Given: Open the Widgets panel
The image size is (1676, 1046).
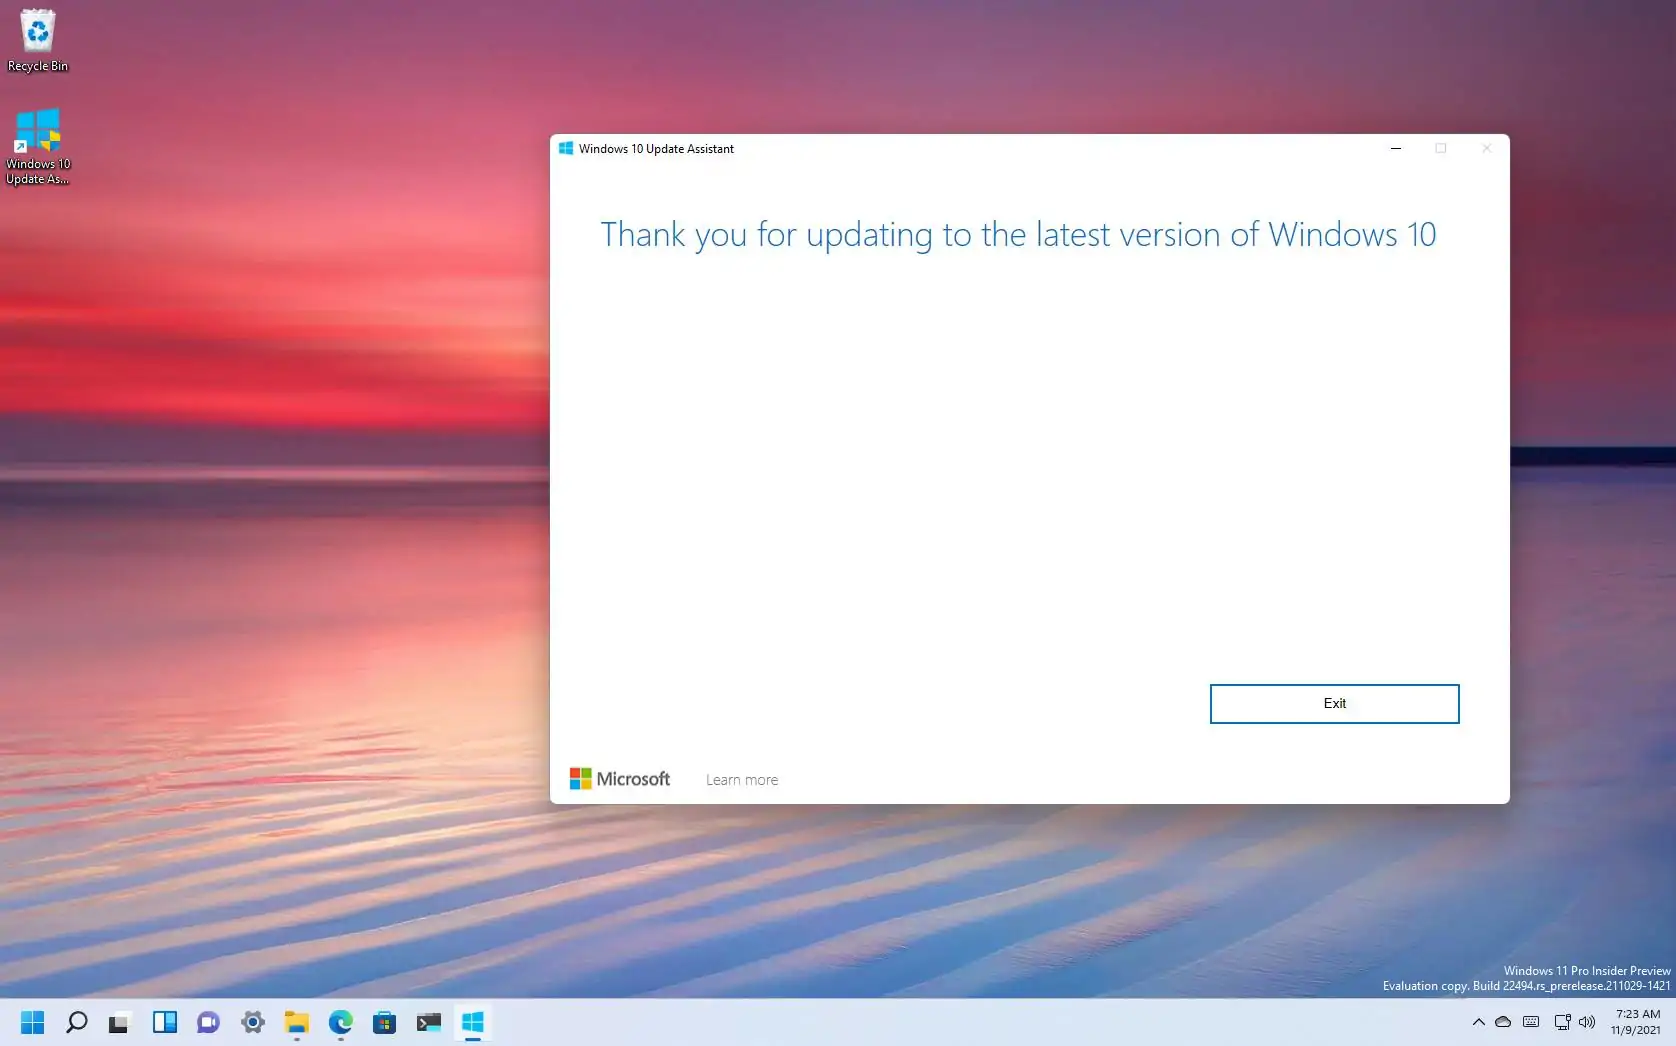Looking at the screenshot, I should 164,1023.
